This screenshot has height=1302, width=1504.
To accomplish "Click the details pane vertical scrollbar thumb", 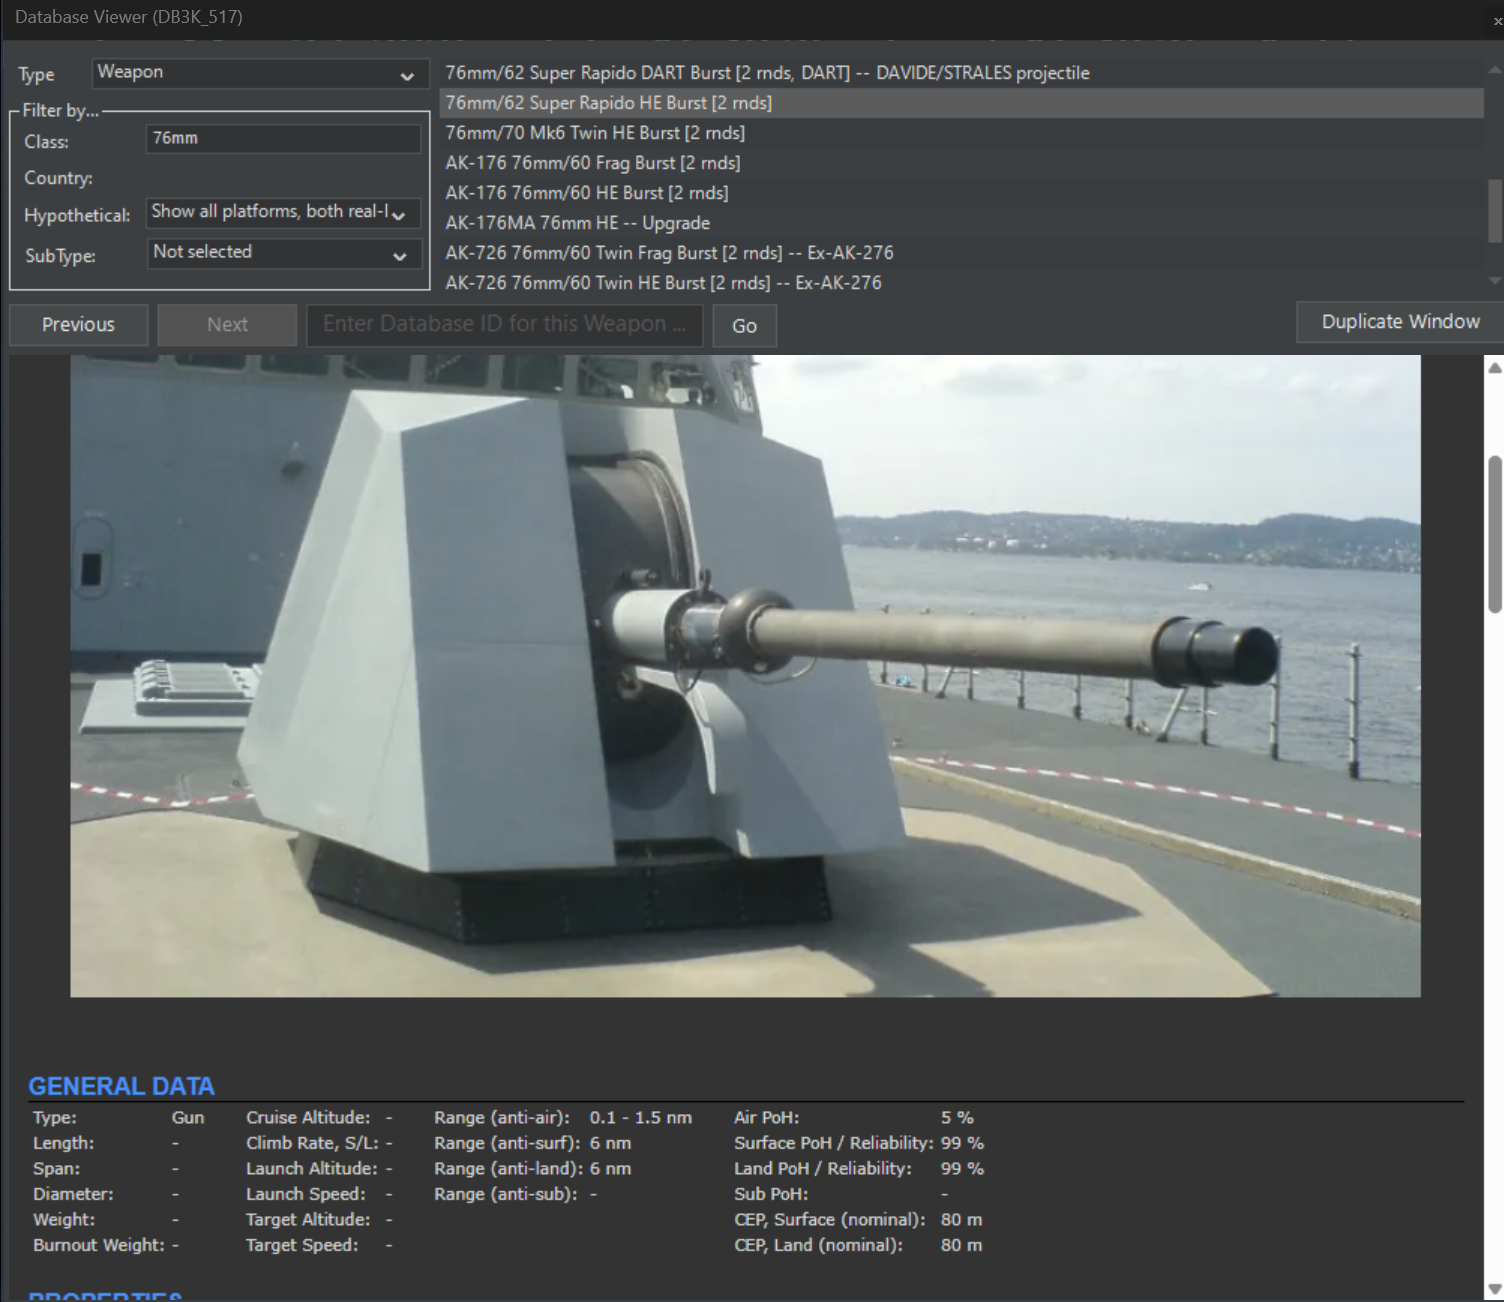I will pos(1495,534).
